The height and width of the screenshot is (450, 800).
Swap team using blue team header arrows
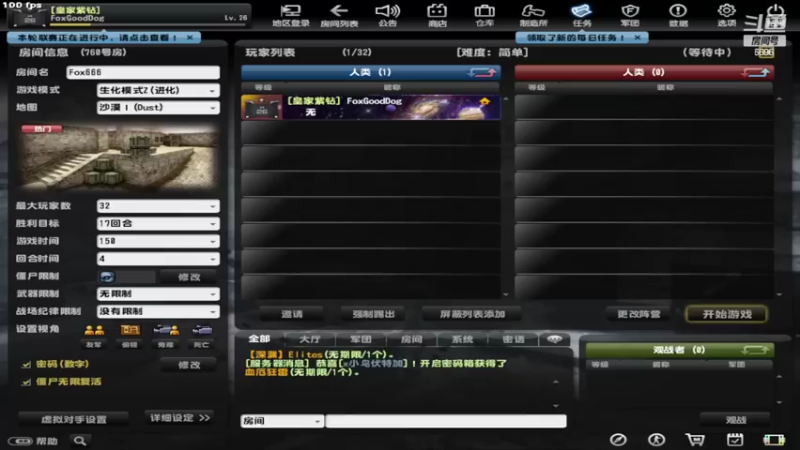pos(482,72)
